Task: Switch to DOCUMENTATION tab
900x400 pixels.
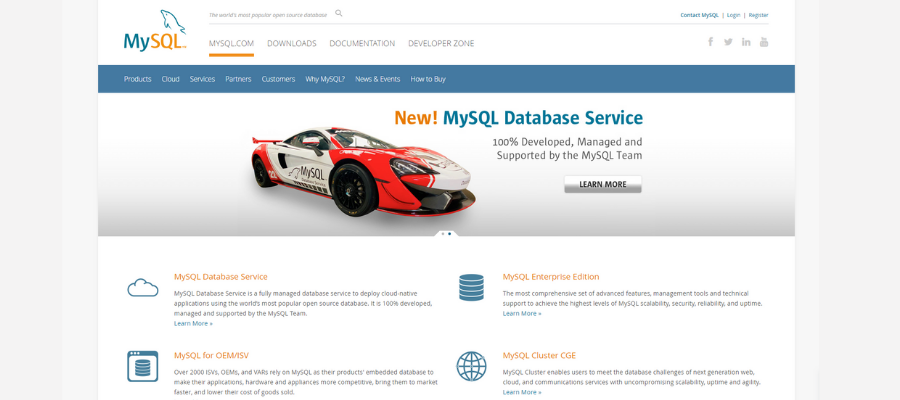Action: click(362, 44)
